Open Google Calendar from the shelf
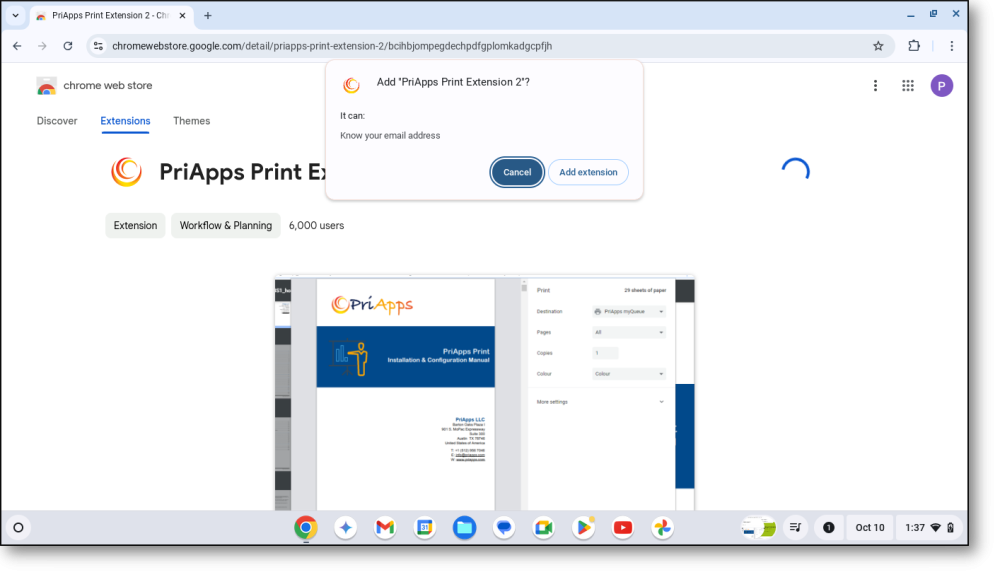The height and width of the screenshot is (577, 1000). click(425, 527)
